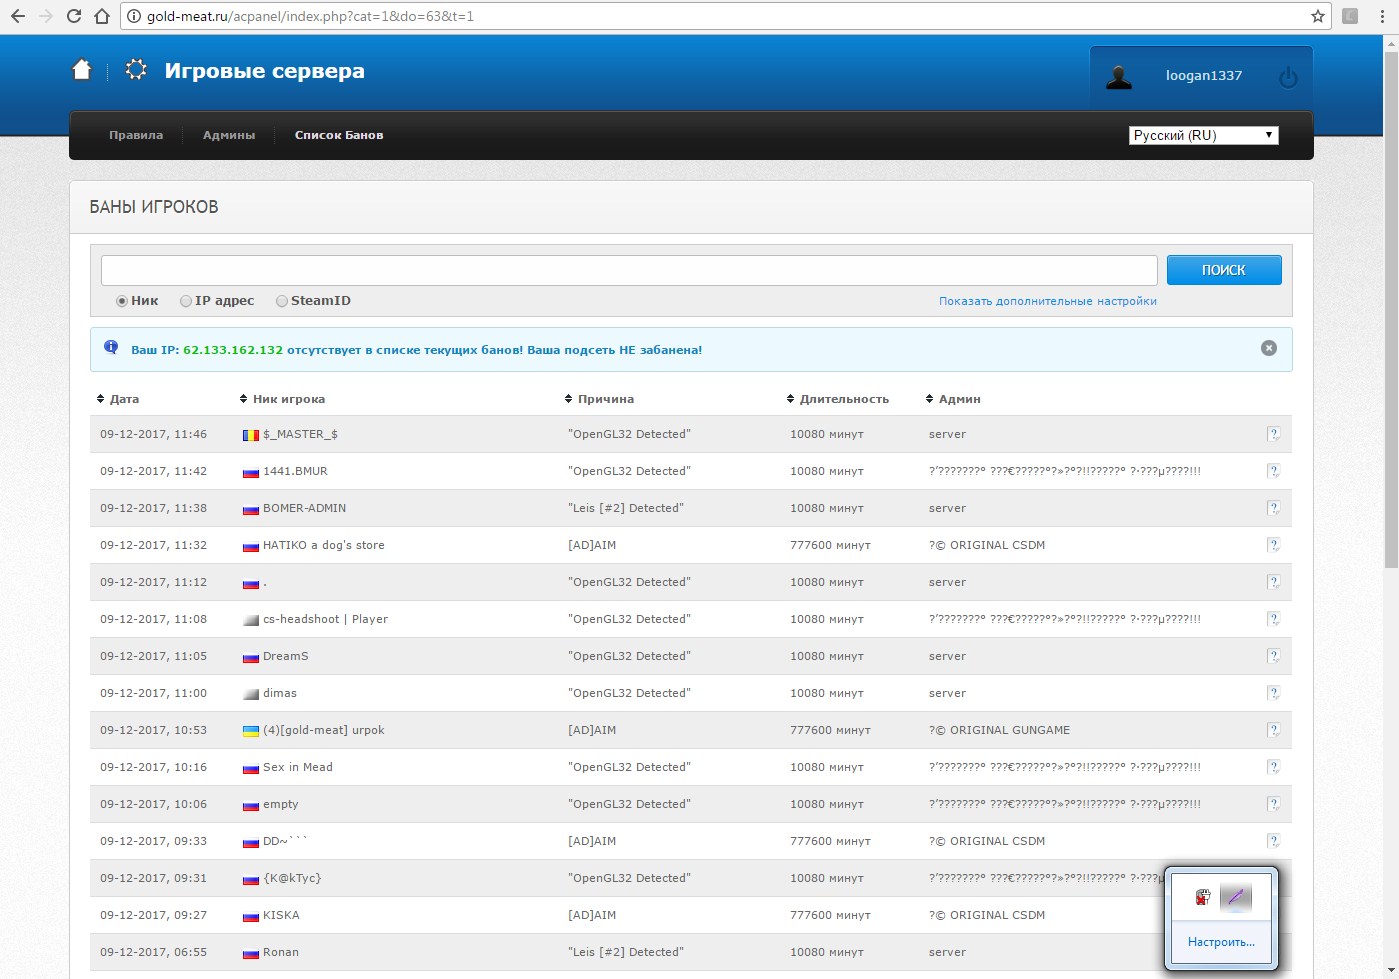The width and height of the screenshot is (1399, 979).
Task: Open the browser home page icon
Action: click(x=101, y=16)
